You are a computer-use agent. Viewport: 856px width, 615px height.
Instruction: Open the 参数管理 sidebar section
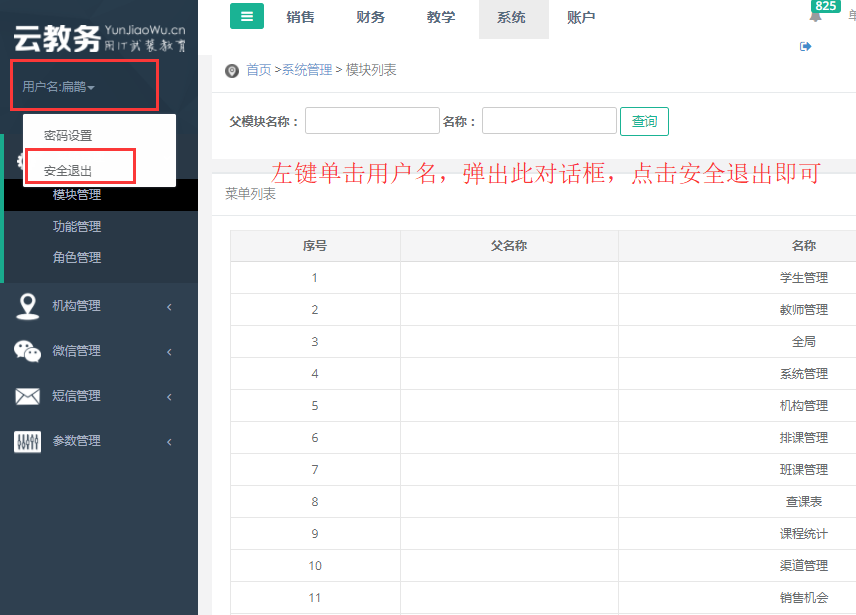pos(76,440)
